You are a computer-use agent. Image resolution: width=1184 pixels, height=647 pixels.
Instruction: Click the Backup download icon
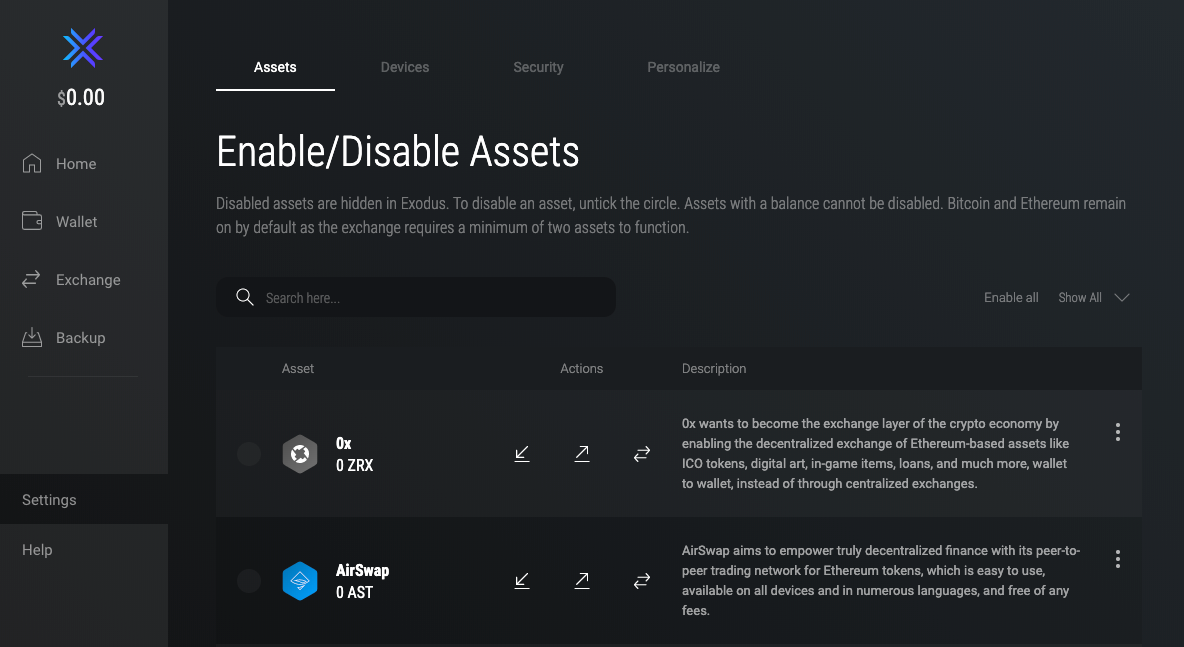(32, 337)
